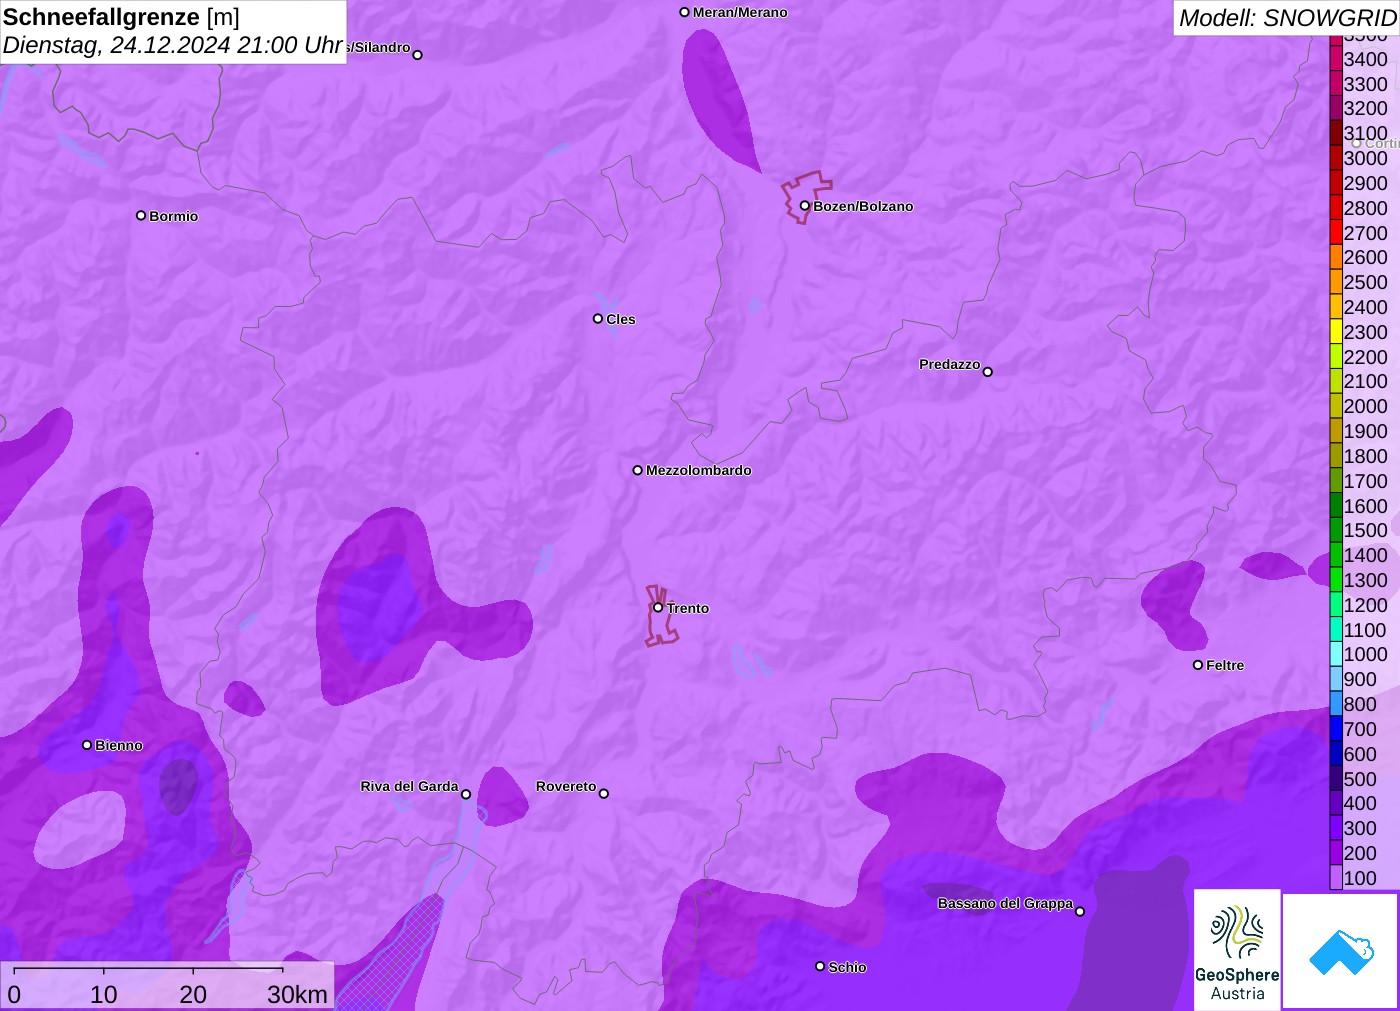The width and height of the screenshot is (1400, 1011).
Task: Click the Feltre location dot
Action: click(1198, 665)
